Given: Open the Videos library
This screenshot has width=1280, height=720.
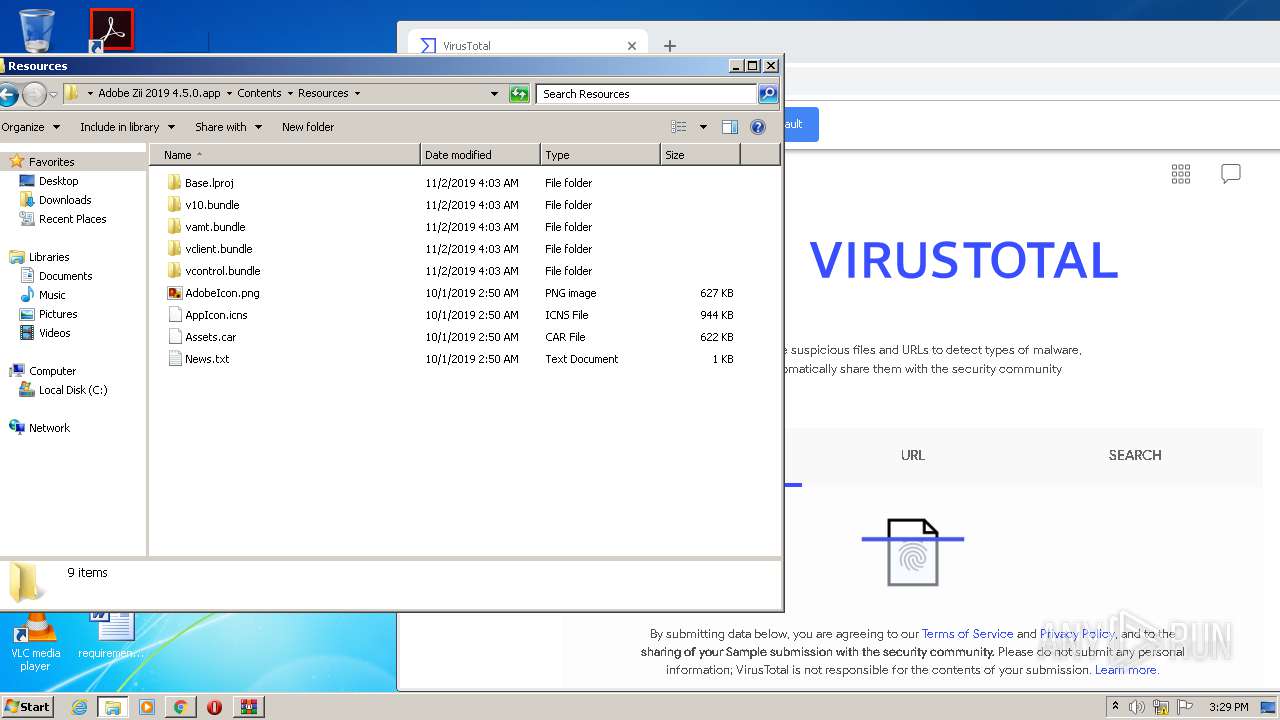Looking at the screenshot, I should click(54, 333).
